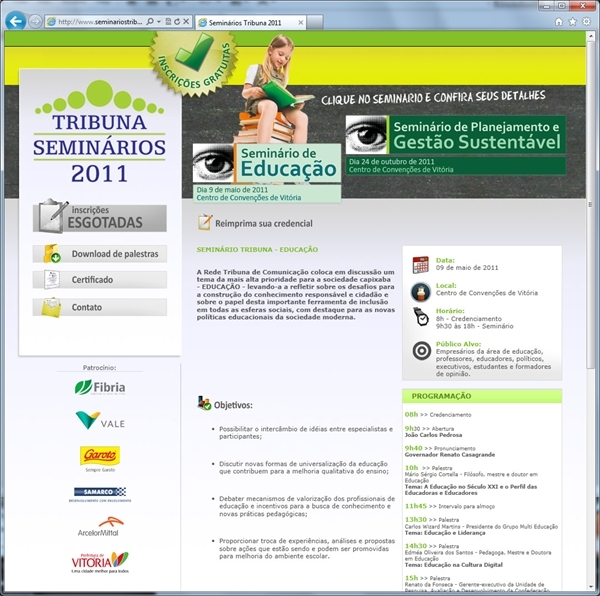Viewport: 600px width, 596px height.
Task: Open the address bar dropdown arrow
Action: coord(159,22)
